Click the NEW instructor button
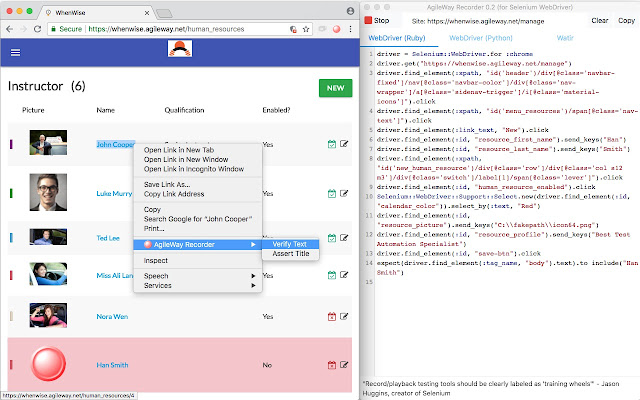Screen dimensions: 640x400 coord(336,88)
